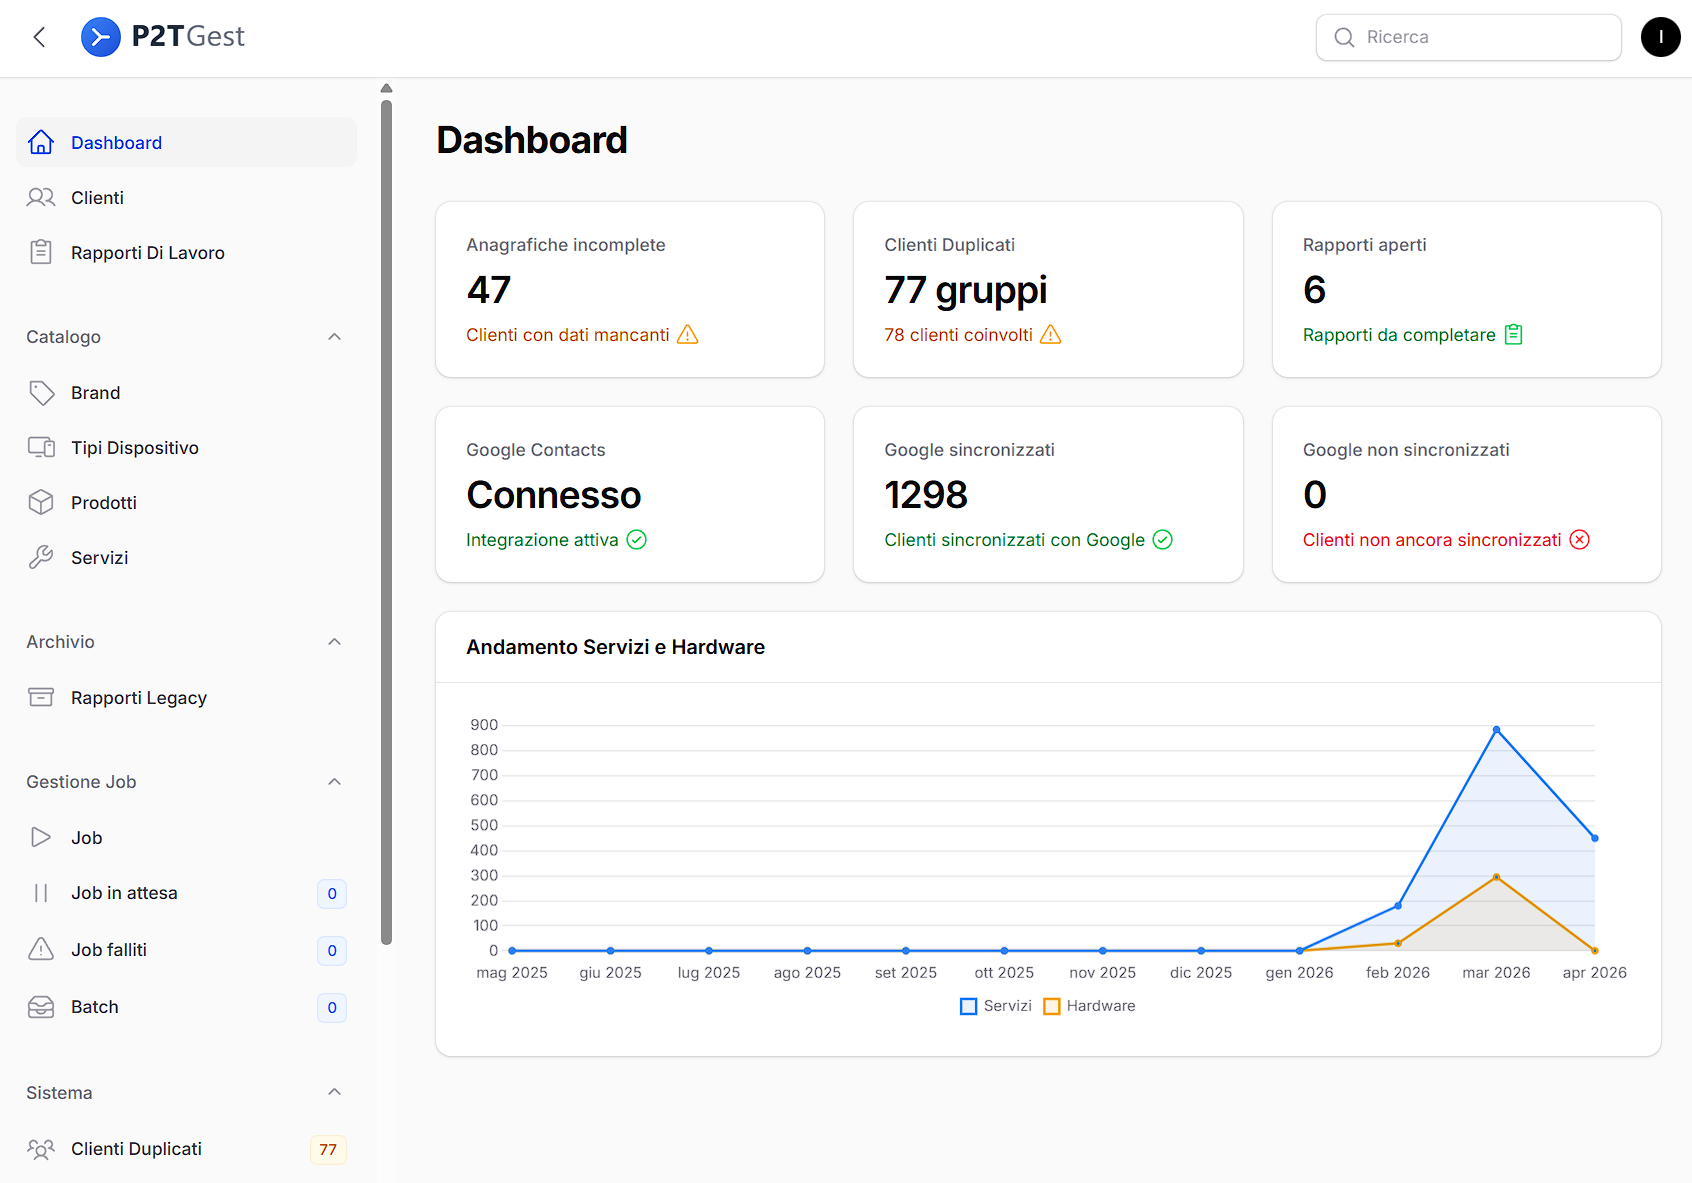Toggle Servizi series in chart legend
This screenshot has width=1692, height=1183.
pyautogui.click(x=996, y=1006)
